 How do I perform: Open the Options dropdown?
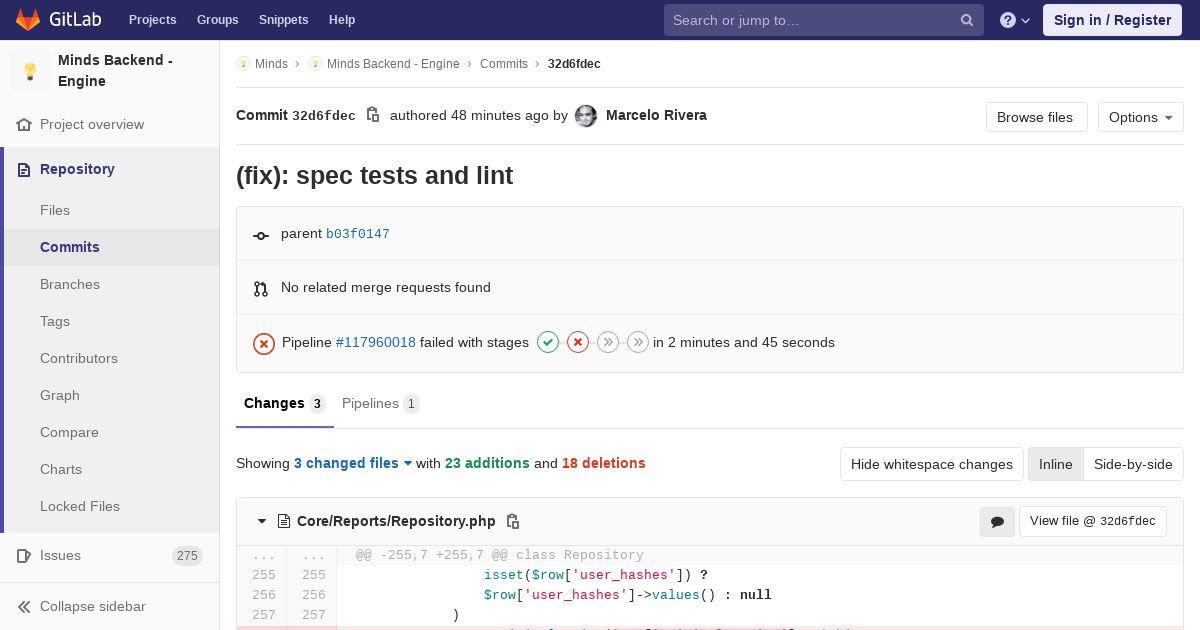coord(1140,117)
